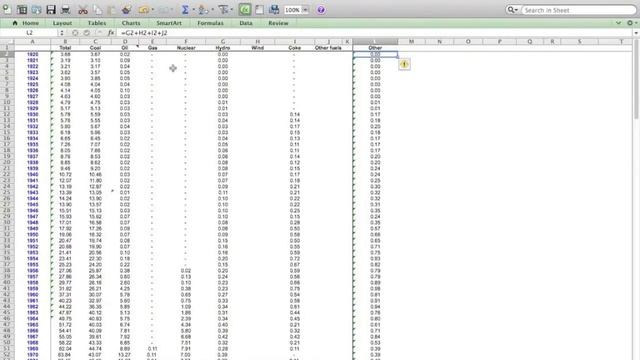
Task: Switch to the Layout tab
Action: tap(62, 23)
